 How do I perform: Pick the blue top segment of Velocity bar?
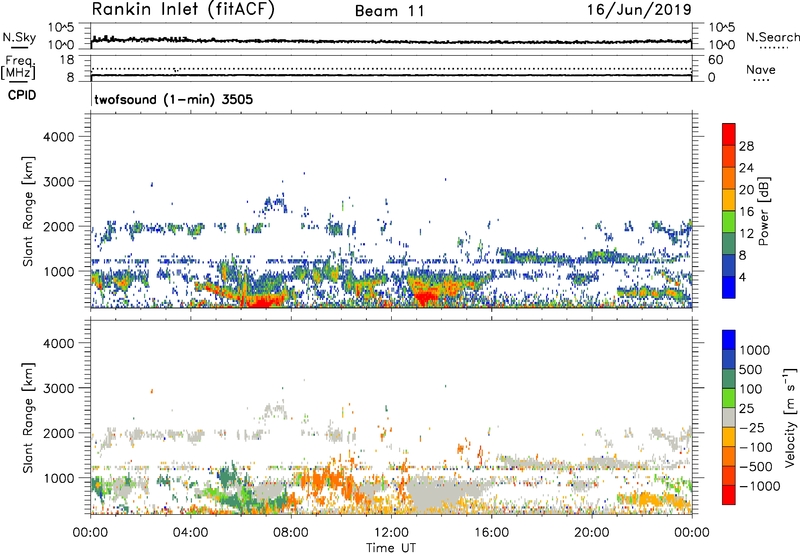[x=729, y=340]
